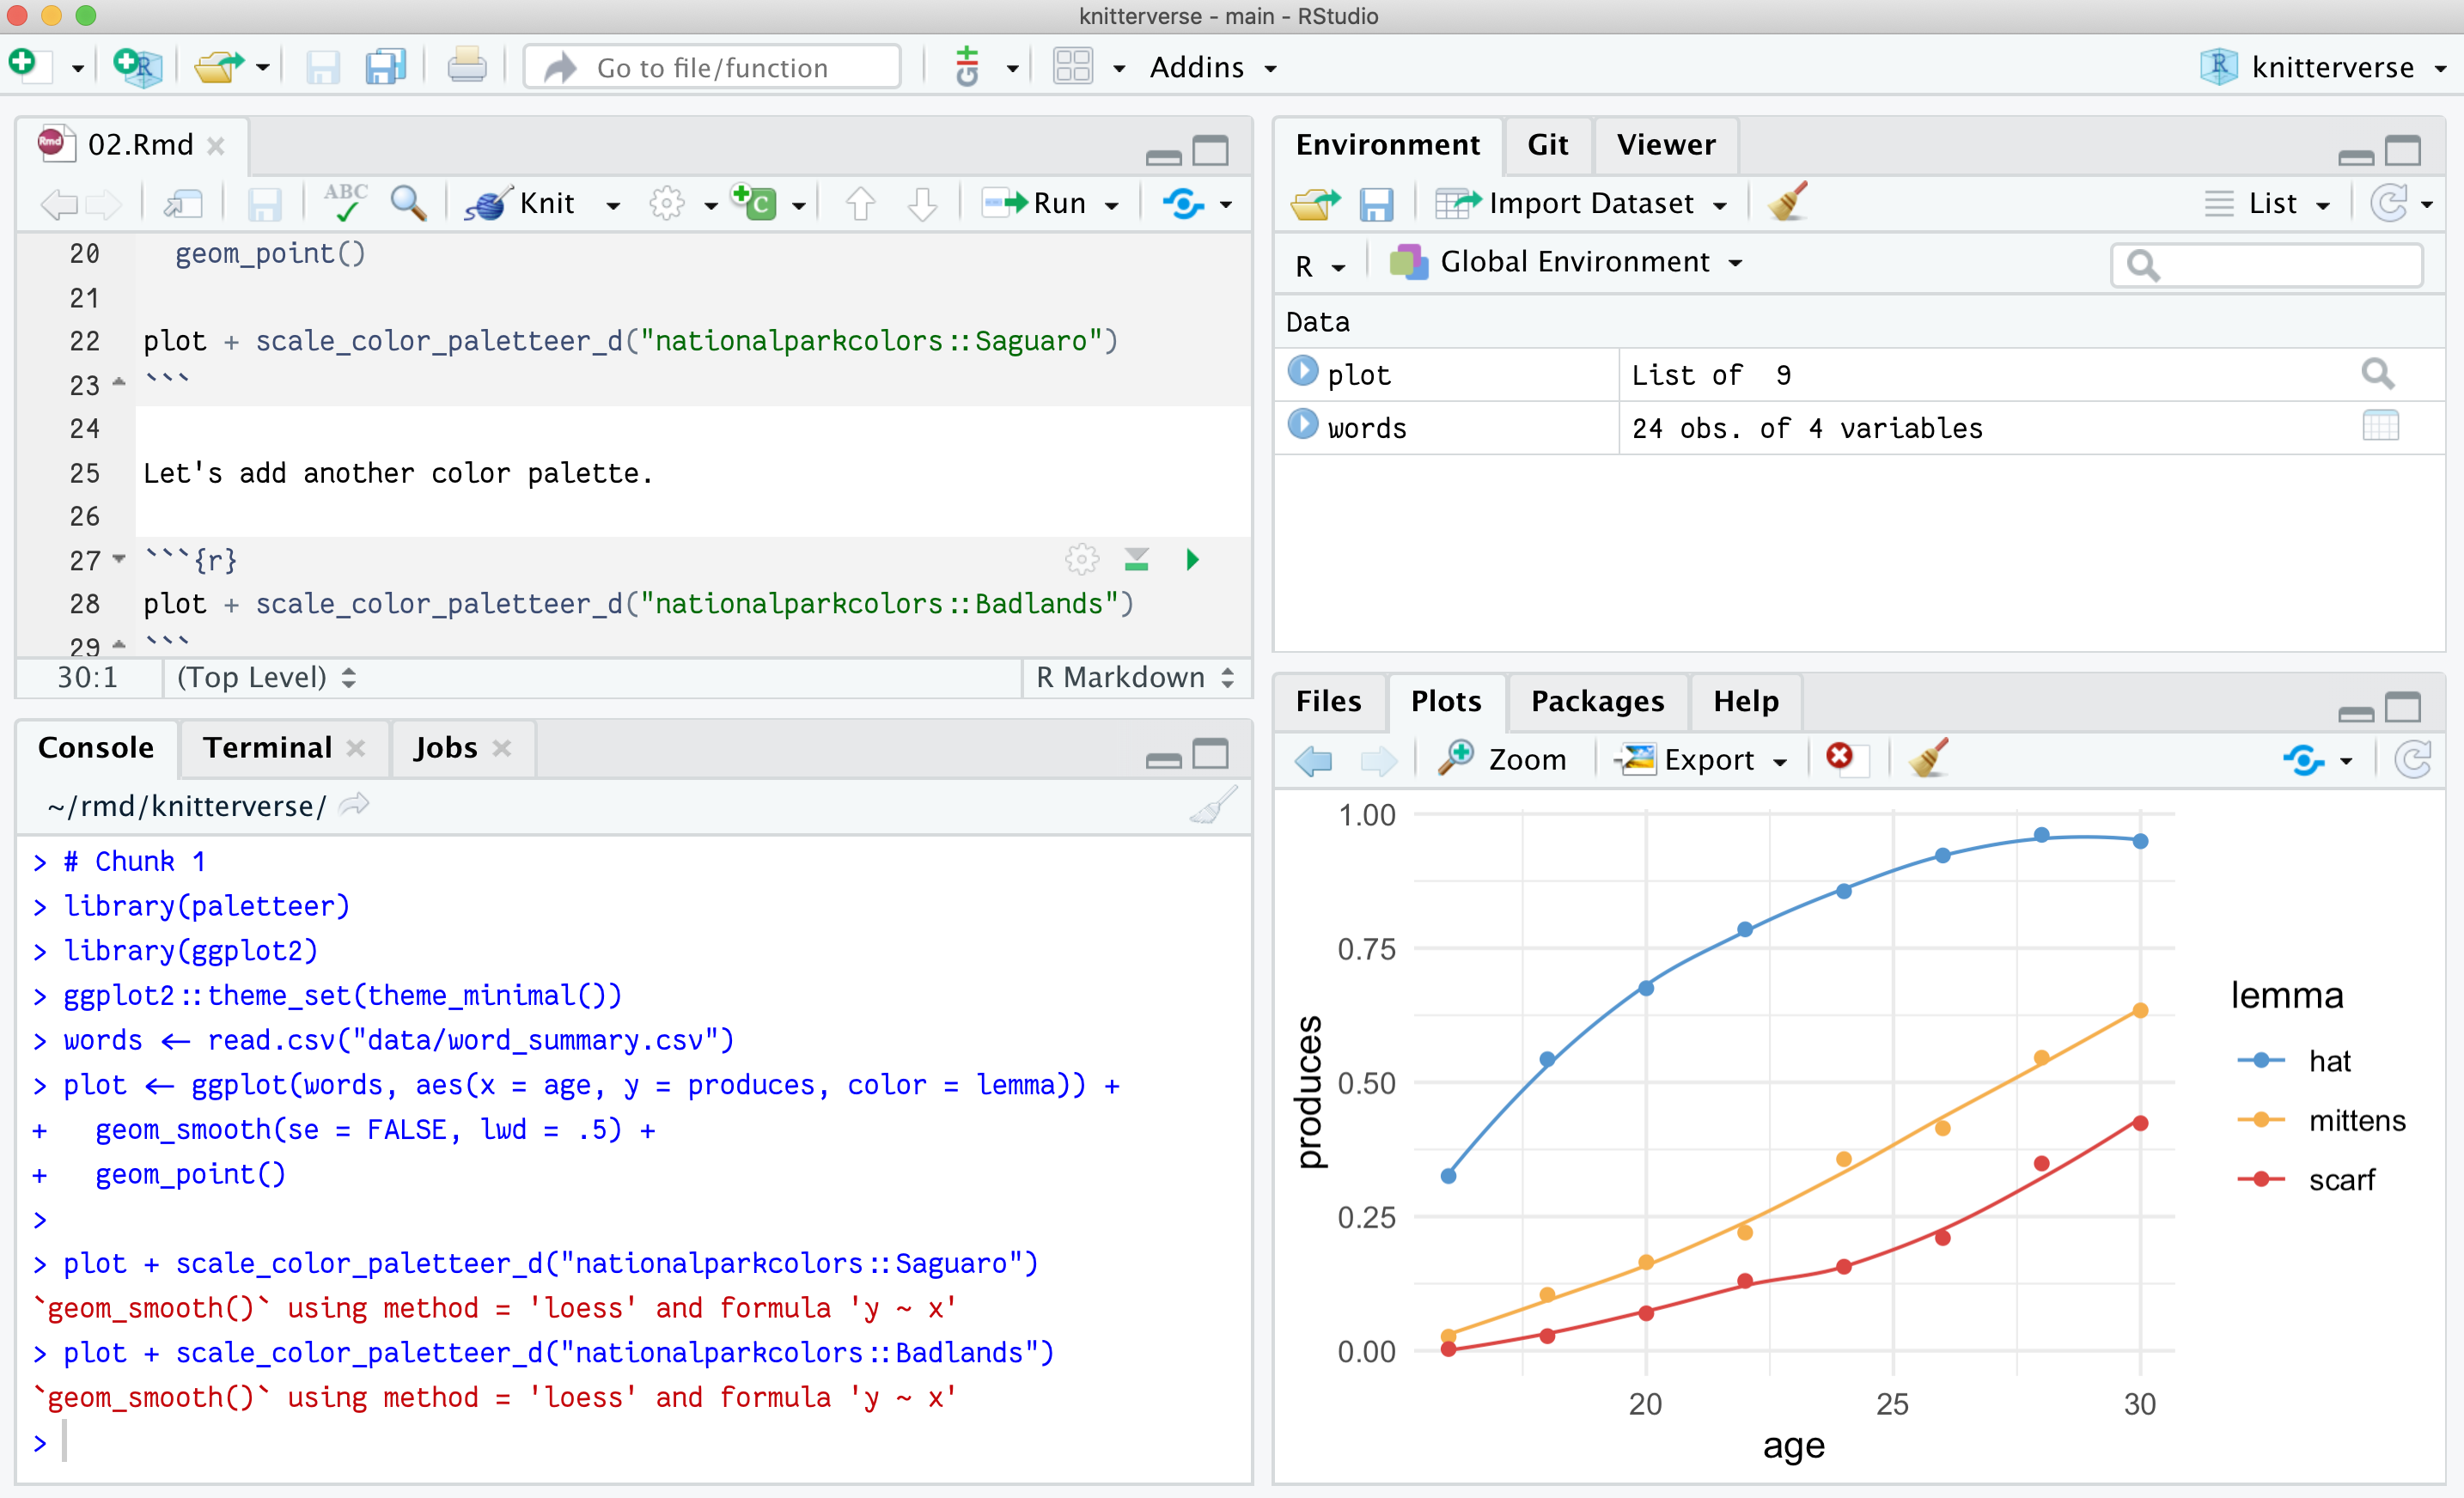This screenshot has height=1498, width=2464.
Task: Clear environment with the broom icon
Action: click(1787, 203)
